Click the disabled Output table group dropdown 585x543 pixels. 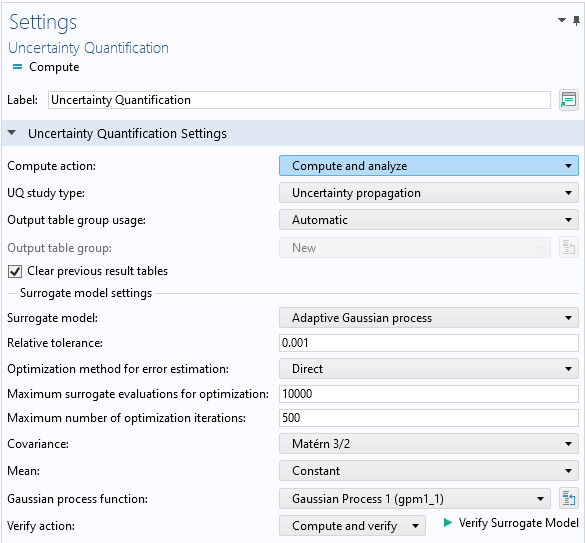[x=415, y=247]
